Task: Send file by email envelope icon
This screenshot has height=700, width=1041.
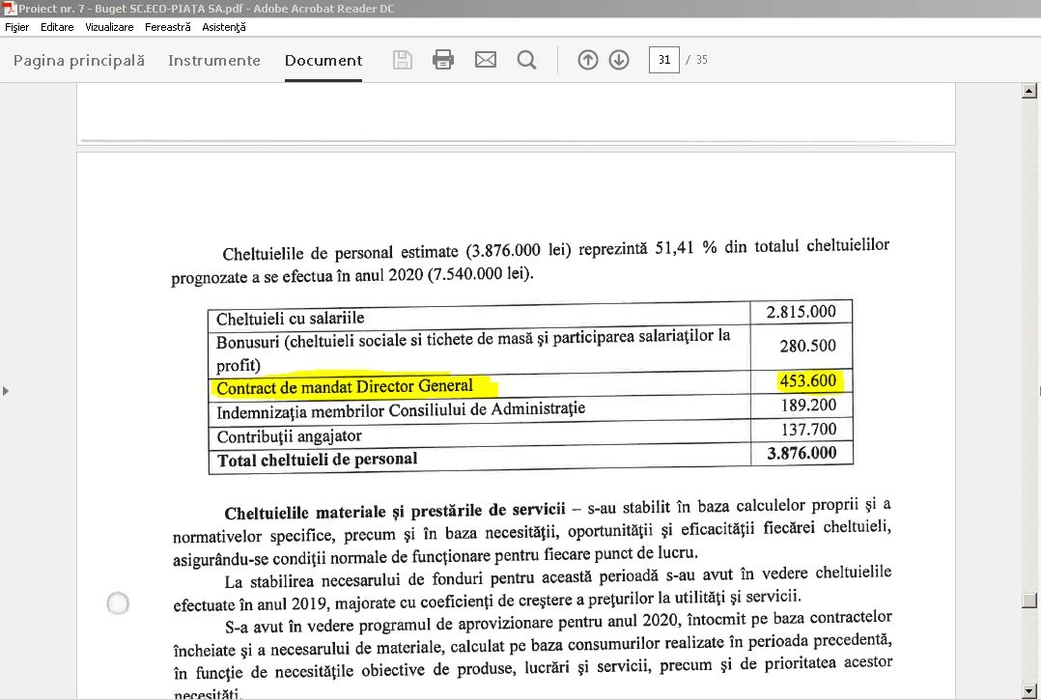Action: 485,60
